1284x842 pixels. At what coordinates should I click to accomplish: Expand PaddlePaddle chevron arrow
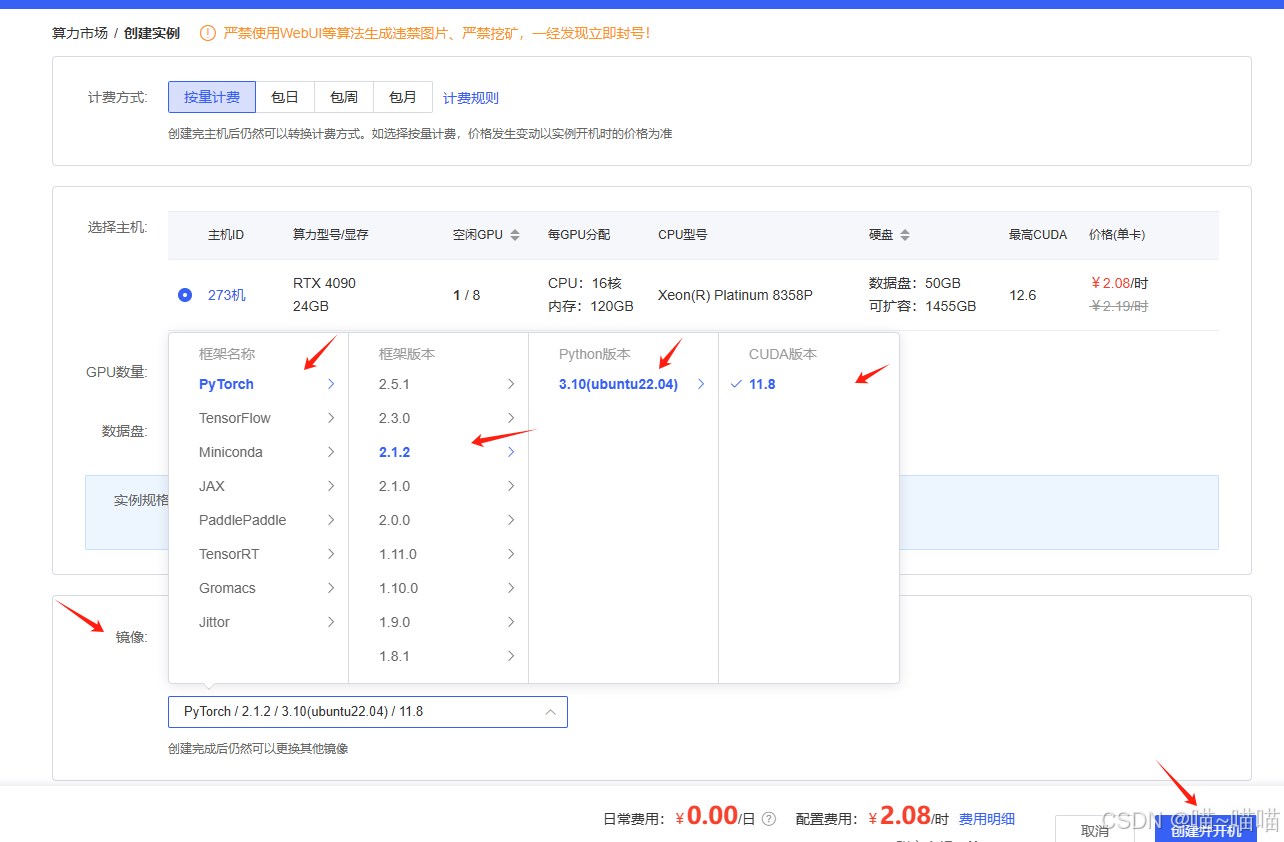click(331, 520)
